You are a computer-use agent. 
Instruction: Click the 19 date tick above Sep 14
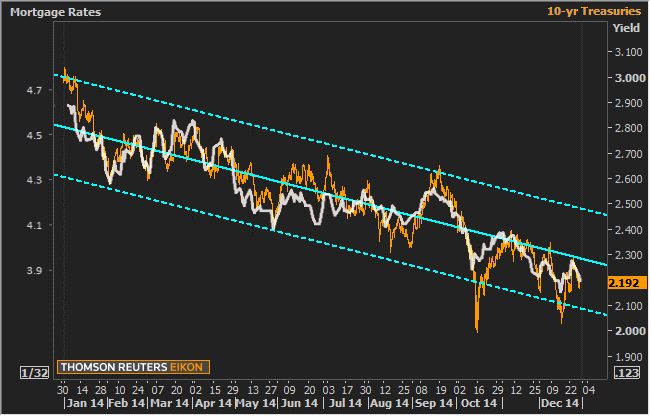441,391
